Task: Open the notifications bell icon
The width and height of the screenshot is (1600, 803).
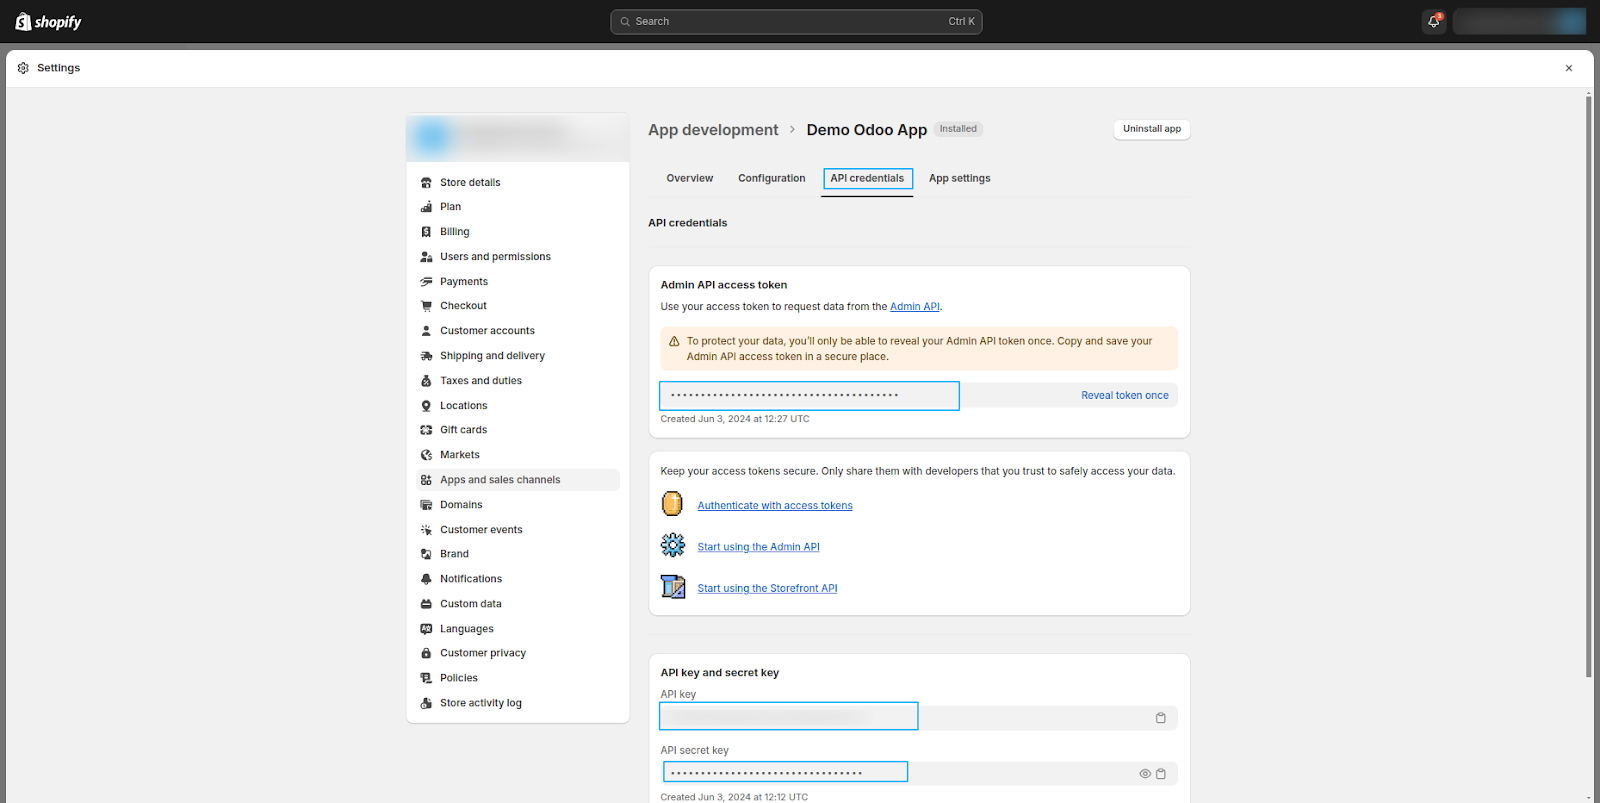Action: click(x=1434, y=21)
